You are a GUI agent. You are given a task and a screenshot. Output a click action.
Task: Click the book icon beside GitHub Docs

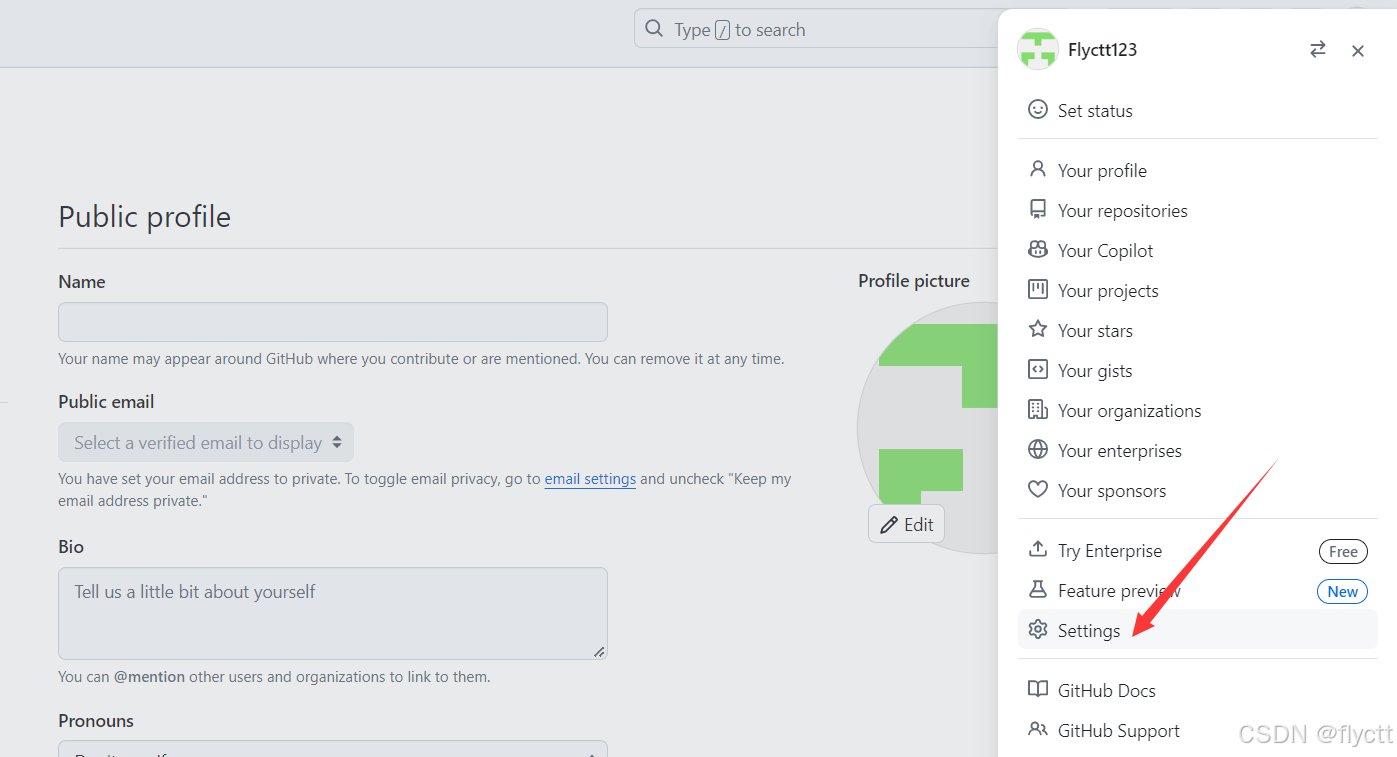click(1038, 690)
